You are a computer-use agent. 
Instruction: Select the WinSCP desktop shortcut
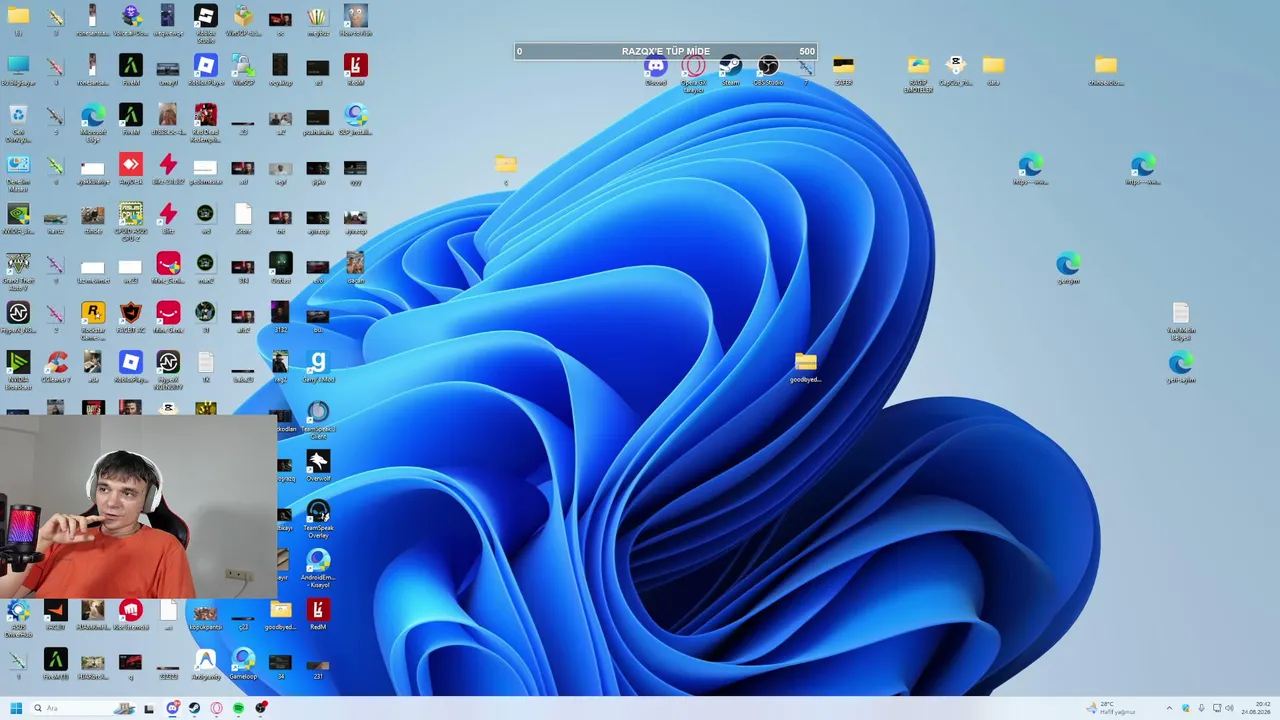pyautogui.click(x=243, y=71)
